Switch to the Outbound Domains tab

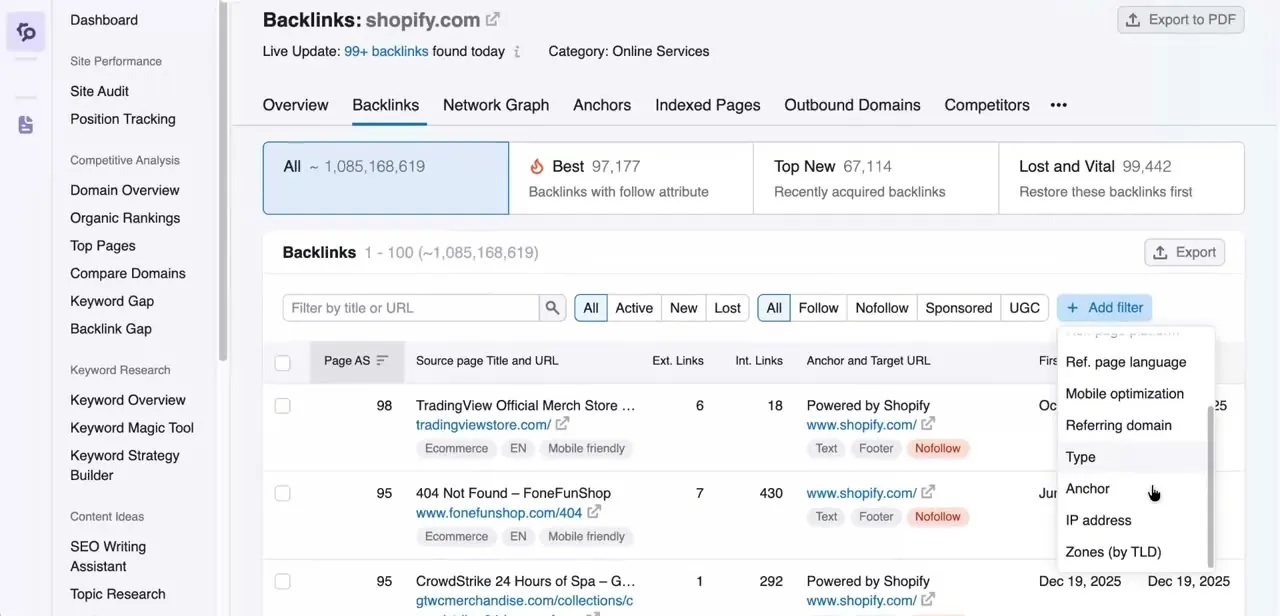[852, 105]
